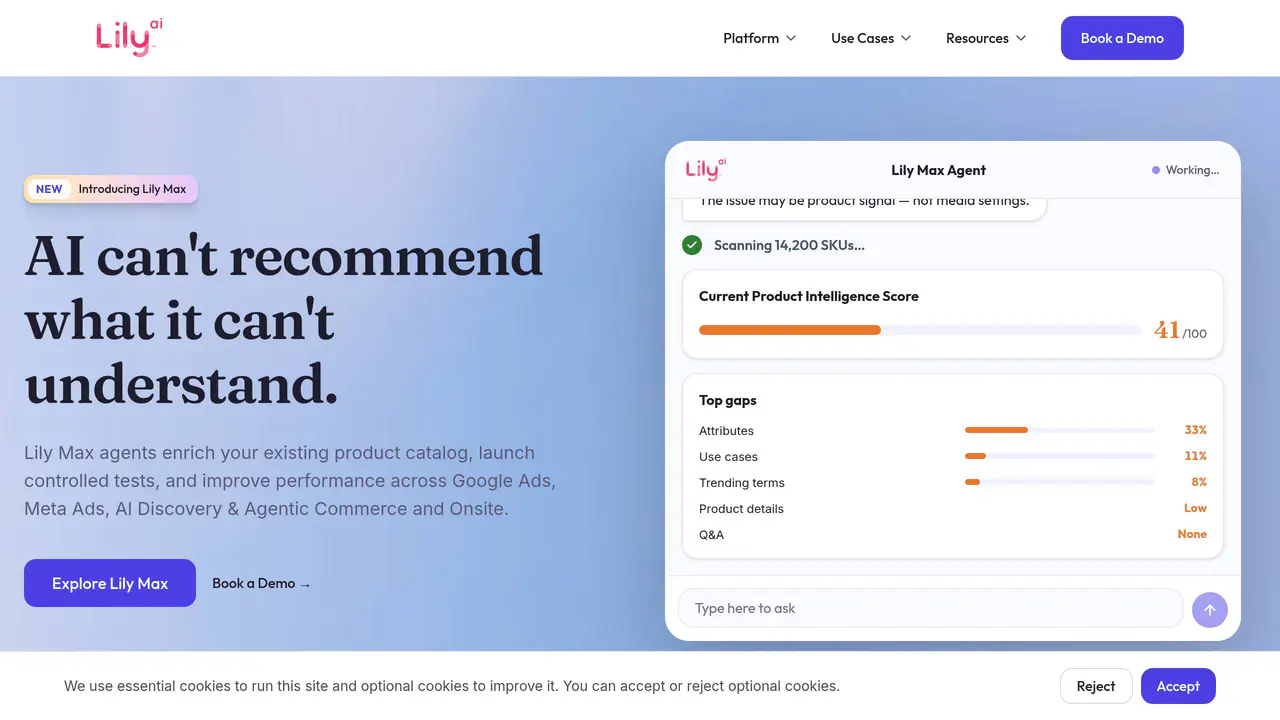Image resolution: width=1280 pixels, height=720 pixels.
Task: Accept optional cookies
Action: click(1178, 686)
